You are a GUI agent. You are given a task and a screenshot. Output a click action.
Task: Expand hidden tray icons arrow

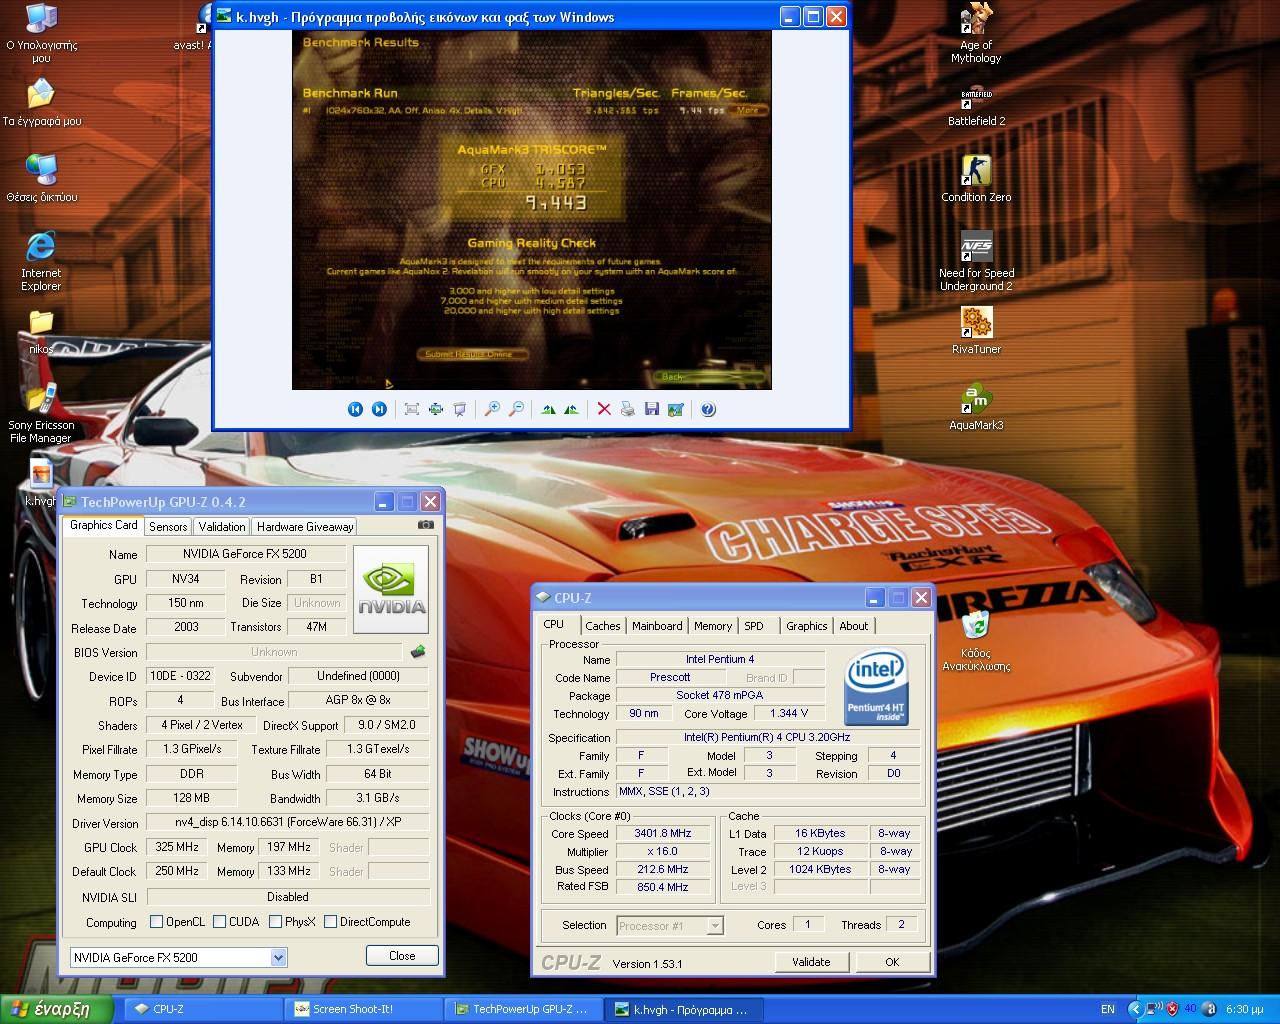[x=1134, y=1009]
